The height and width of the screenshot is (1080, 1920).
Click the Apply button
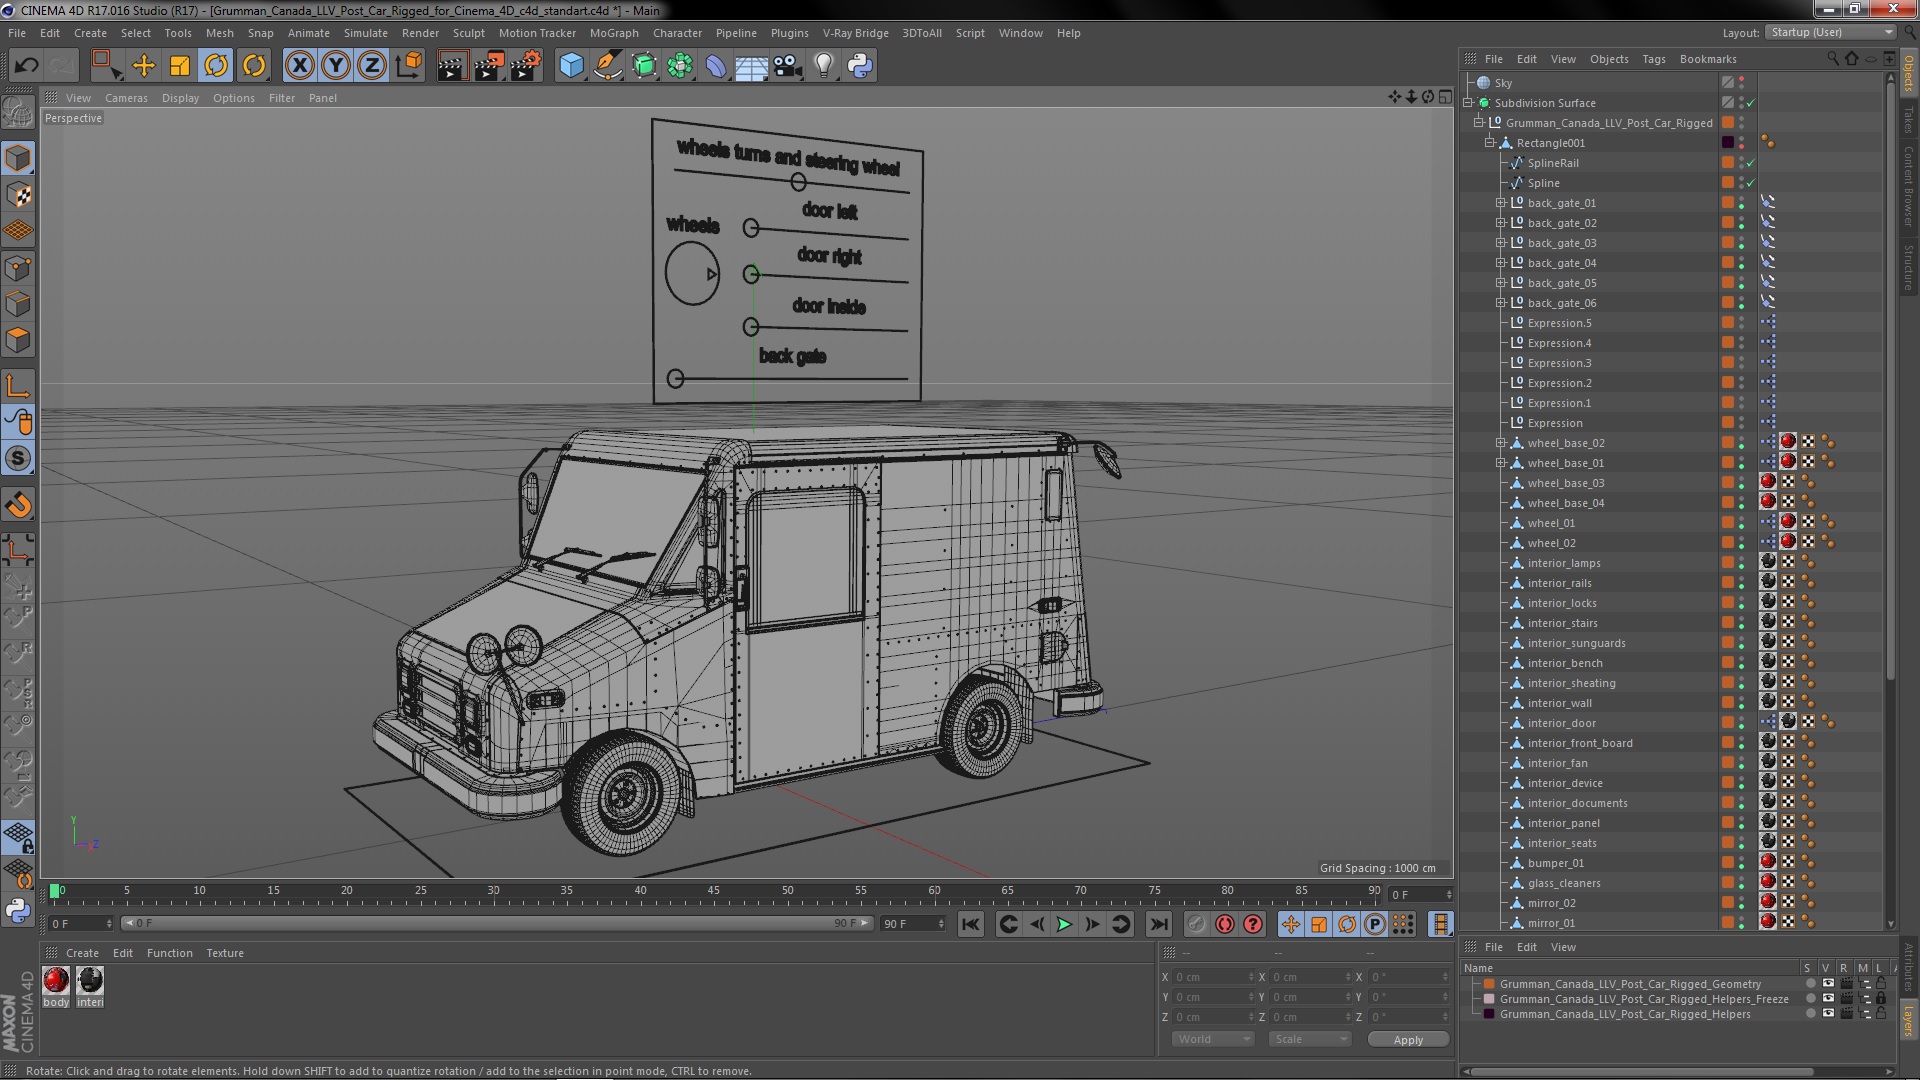pos(1408,1040)
